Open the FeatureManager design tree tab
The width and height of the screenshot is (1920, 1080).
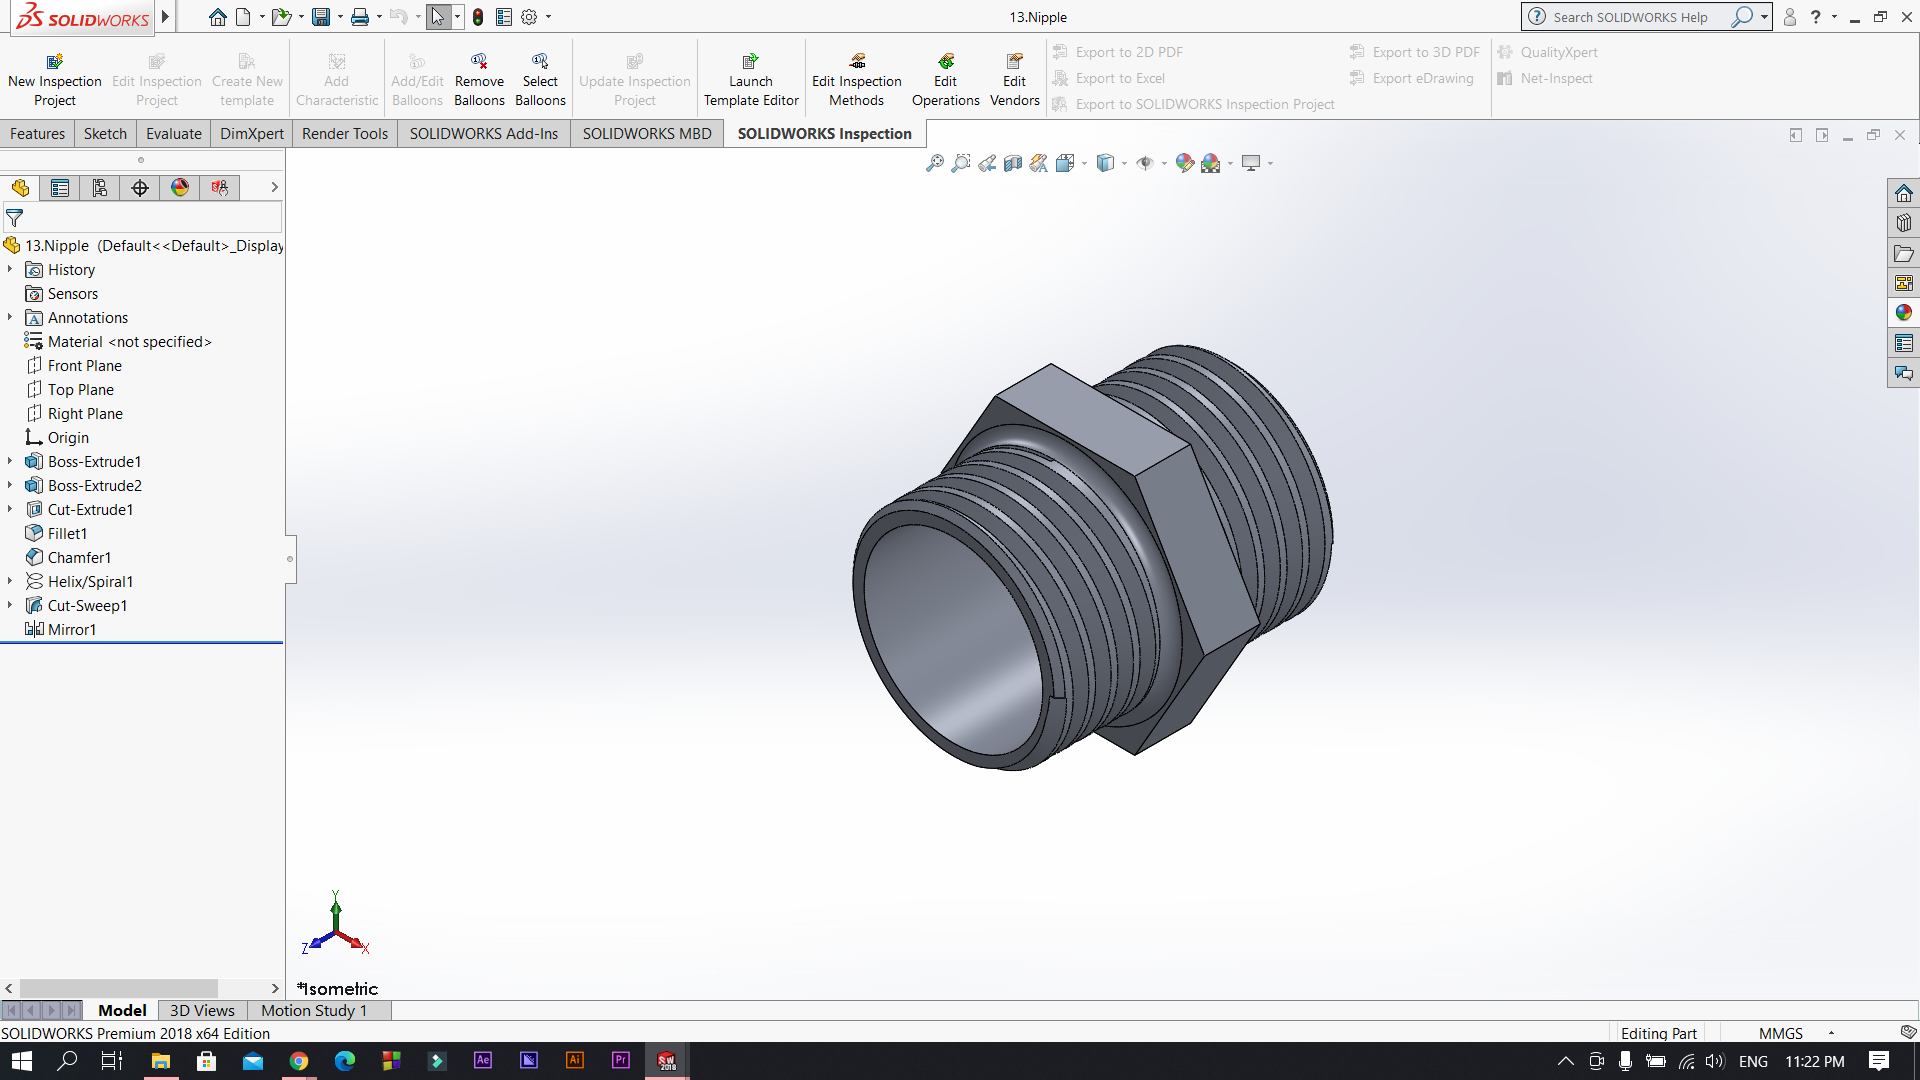(20, 188)
